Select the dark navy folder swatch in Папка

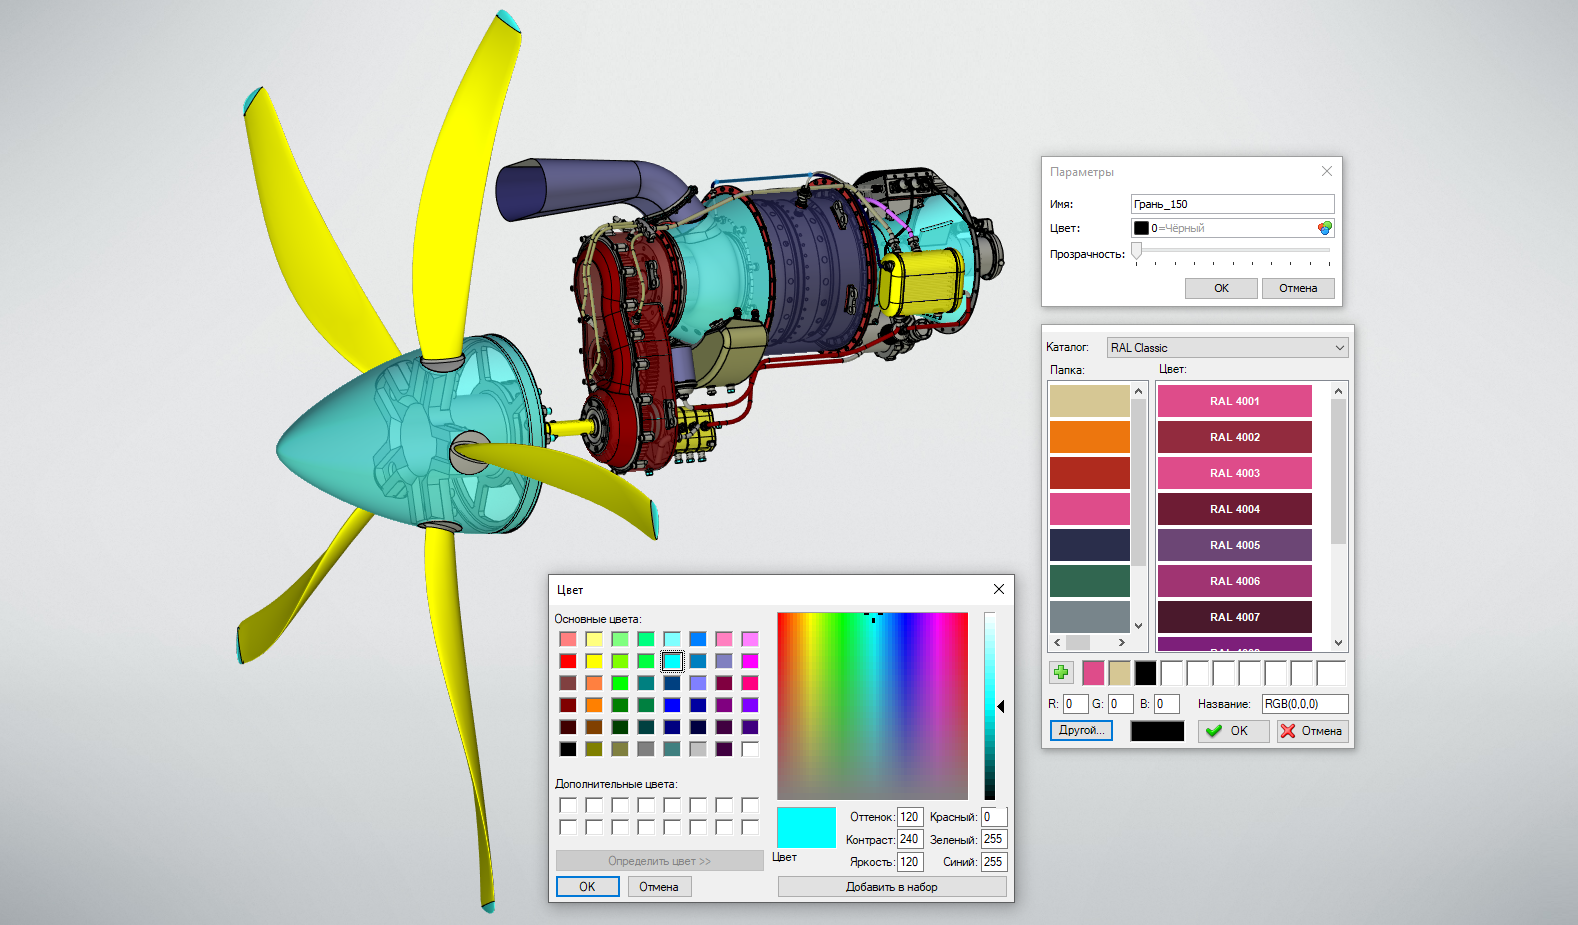click(x=1090, y=545)
